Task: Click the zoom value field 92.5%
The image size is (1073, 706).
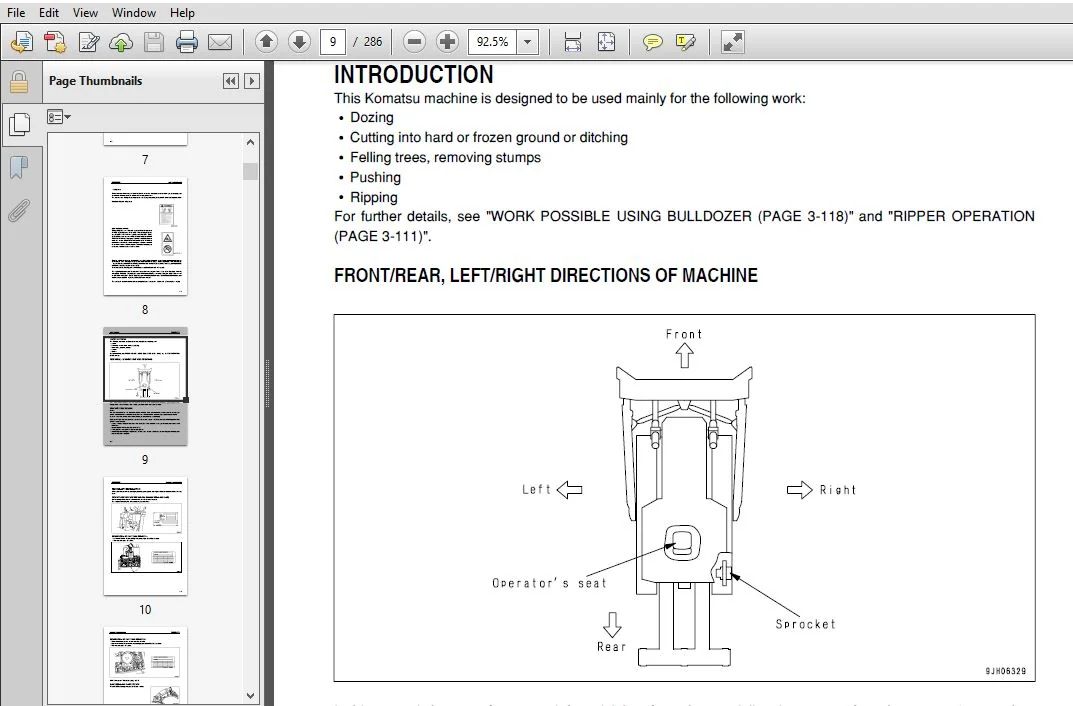Action: pos(493,42)
